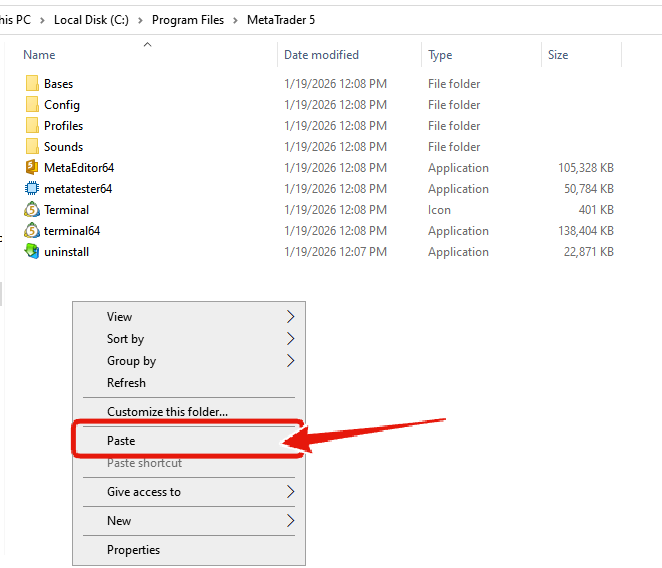Open the Config folder icon
Viewport: 662px width, 568px height.
click(32, 105)
